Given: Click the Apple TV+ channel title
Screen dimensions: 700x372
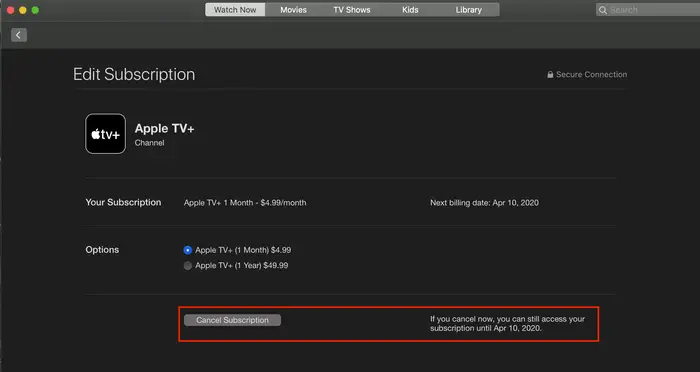Looking at the screenshot, I should pos(164,129).
